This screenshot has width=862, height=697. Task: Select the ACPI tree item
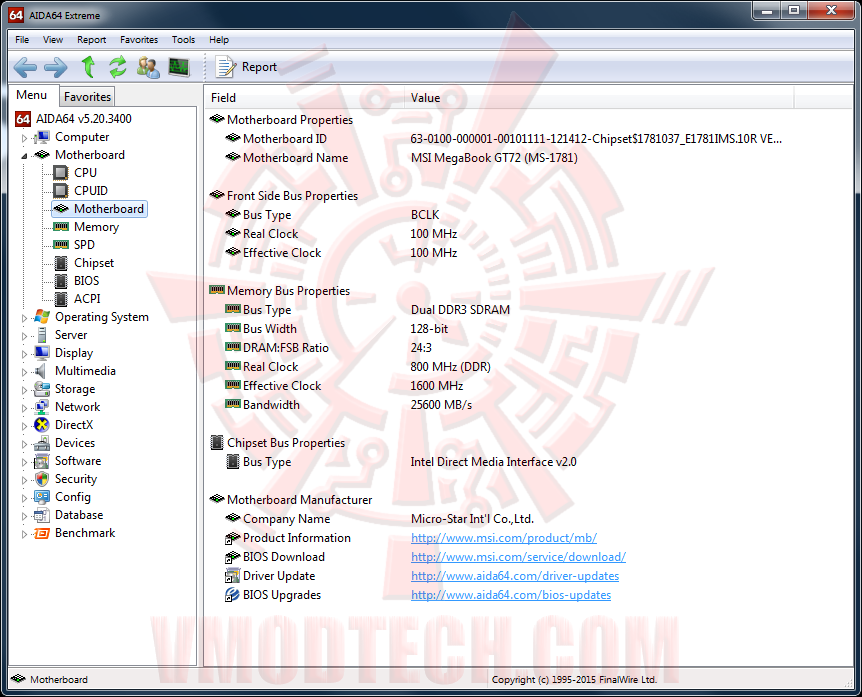point(87,299)
